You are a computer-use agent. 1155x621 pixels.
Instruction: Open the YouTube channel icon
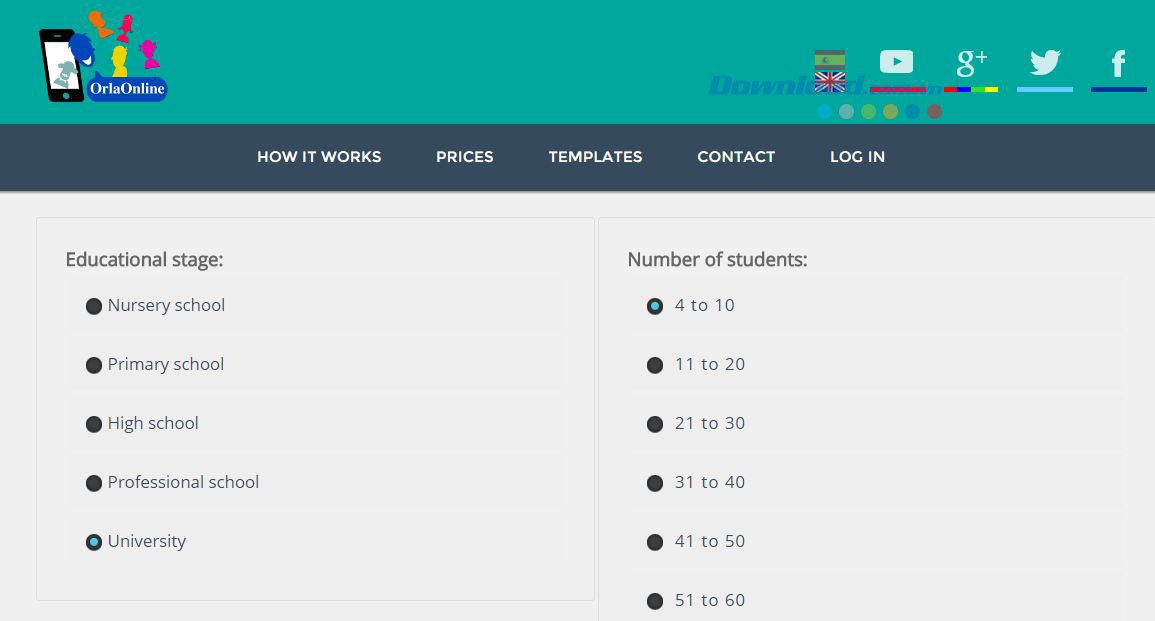tap(896, 62)
